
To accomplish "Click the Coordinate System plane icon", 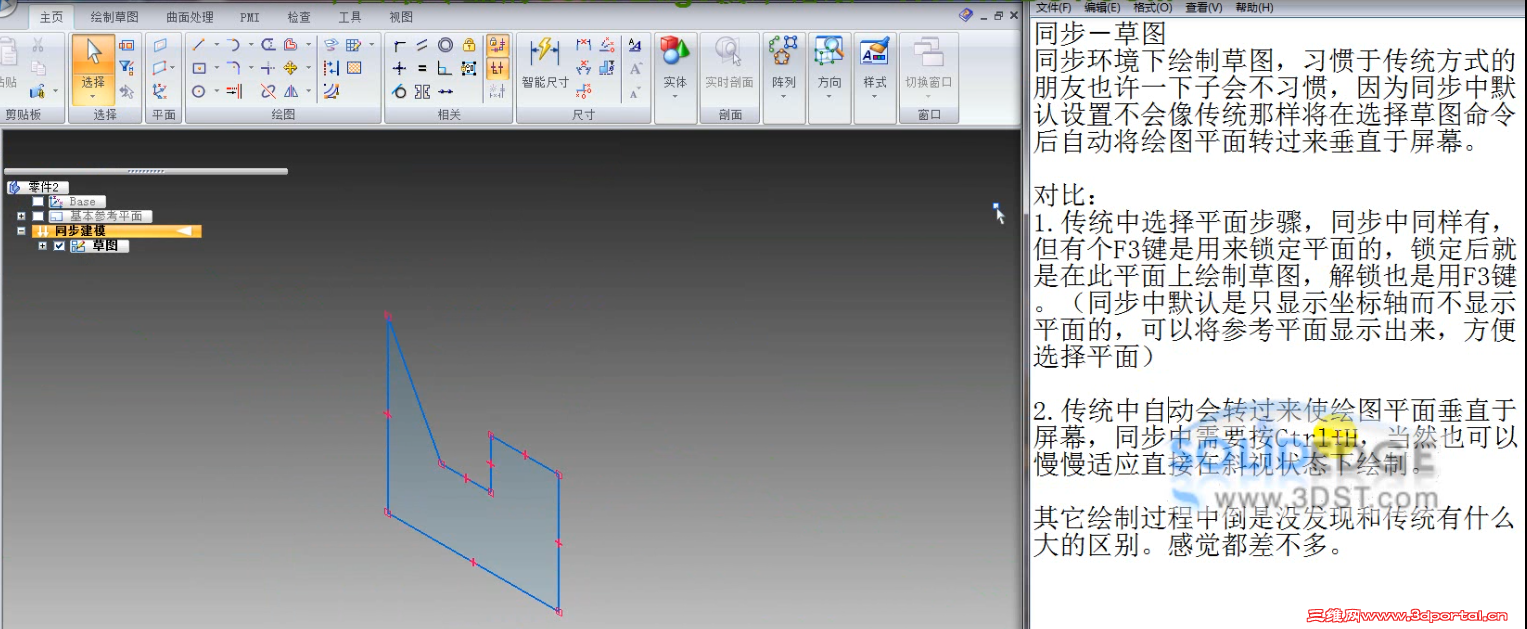I will 160,92.
